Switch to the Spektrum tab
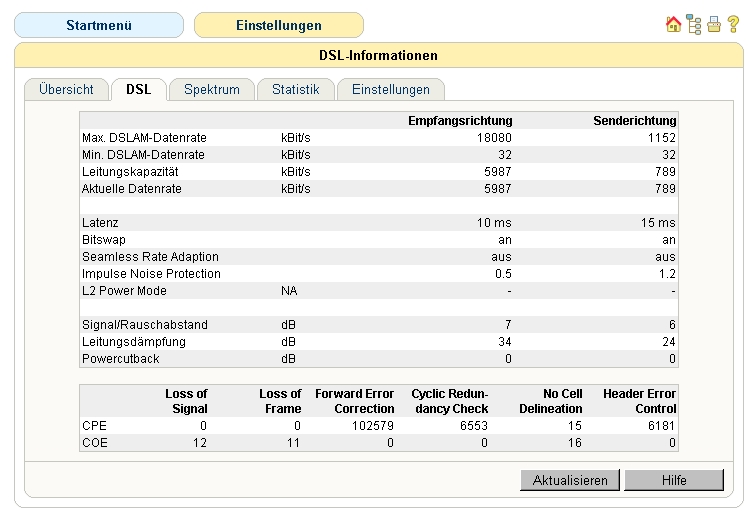Screen dimensions: 749x511 point(212,90)
